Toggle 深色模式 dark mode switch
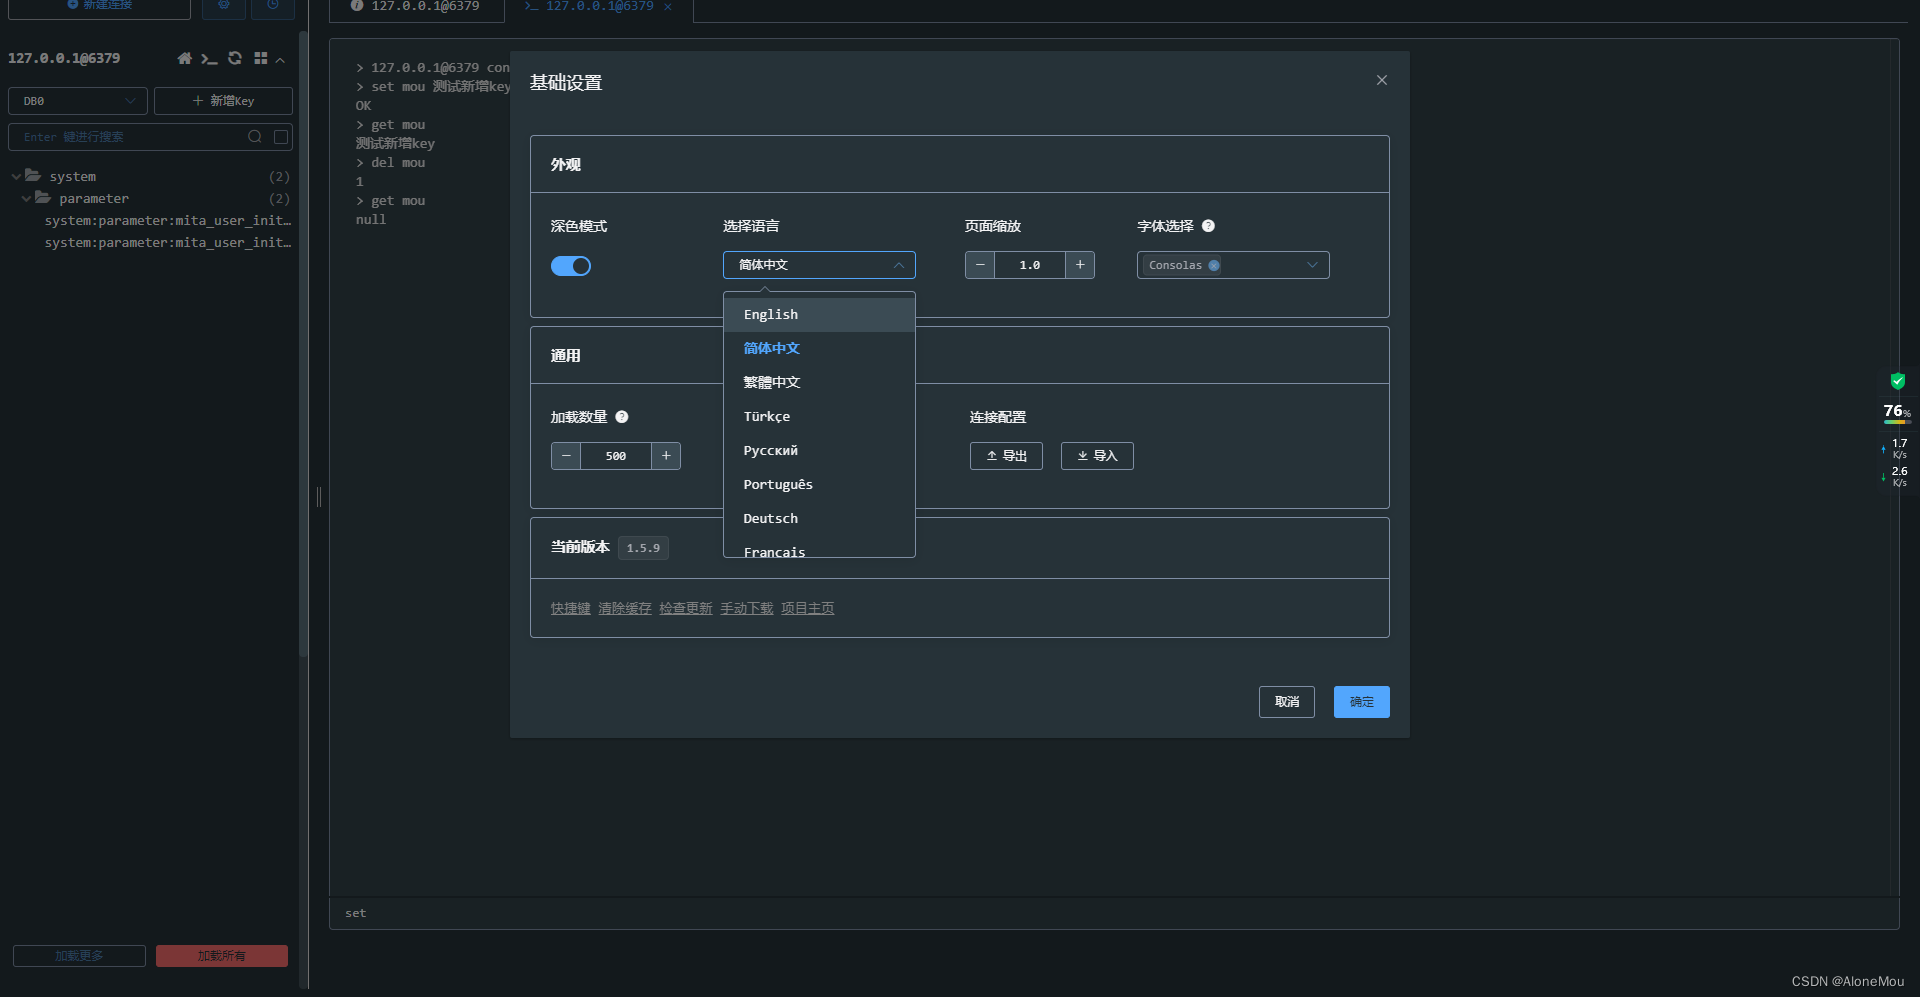 (x=571, y=265)
